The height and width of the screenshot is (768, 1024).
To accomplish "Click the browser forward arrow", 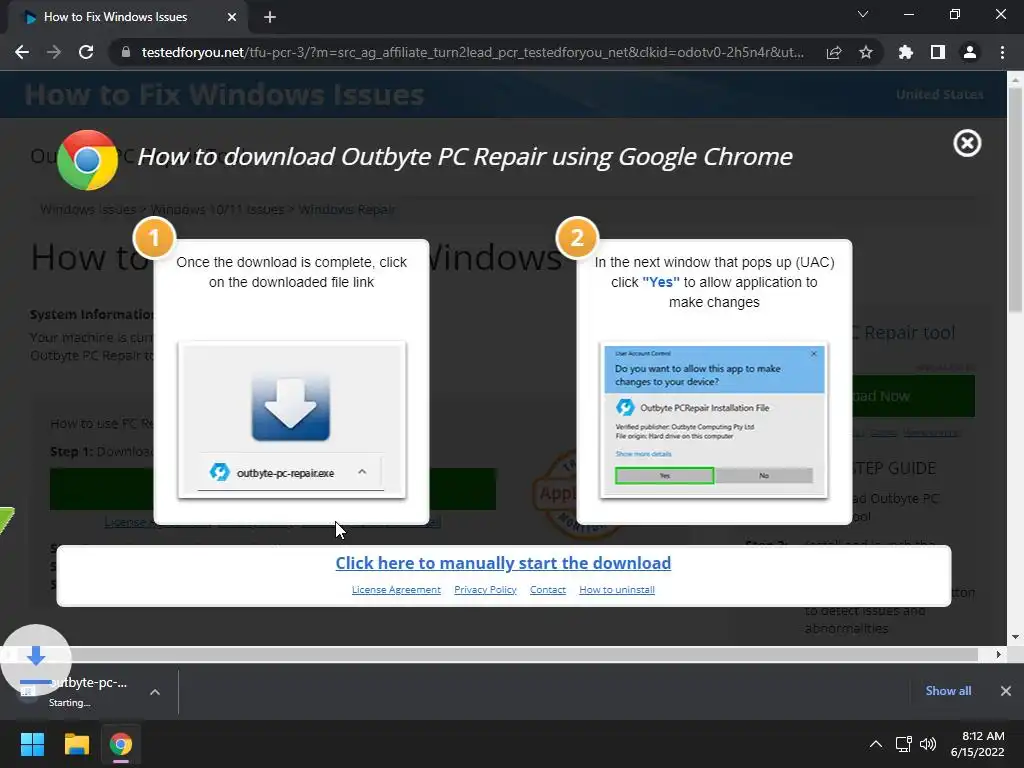I will tap(54, 52).
